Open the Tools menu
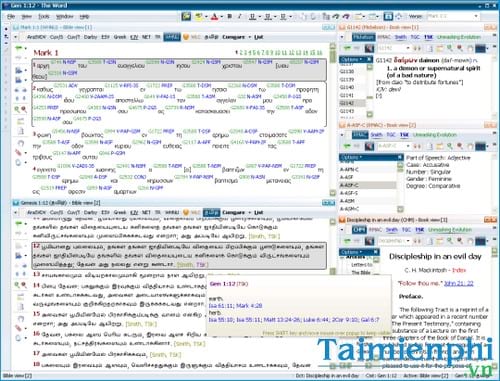This screenshot has width=500, height=381. coord(44,16)
